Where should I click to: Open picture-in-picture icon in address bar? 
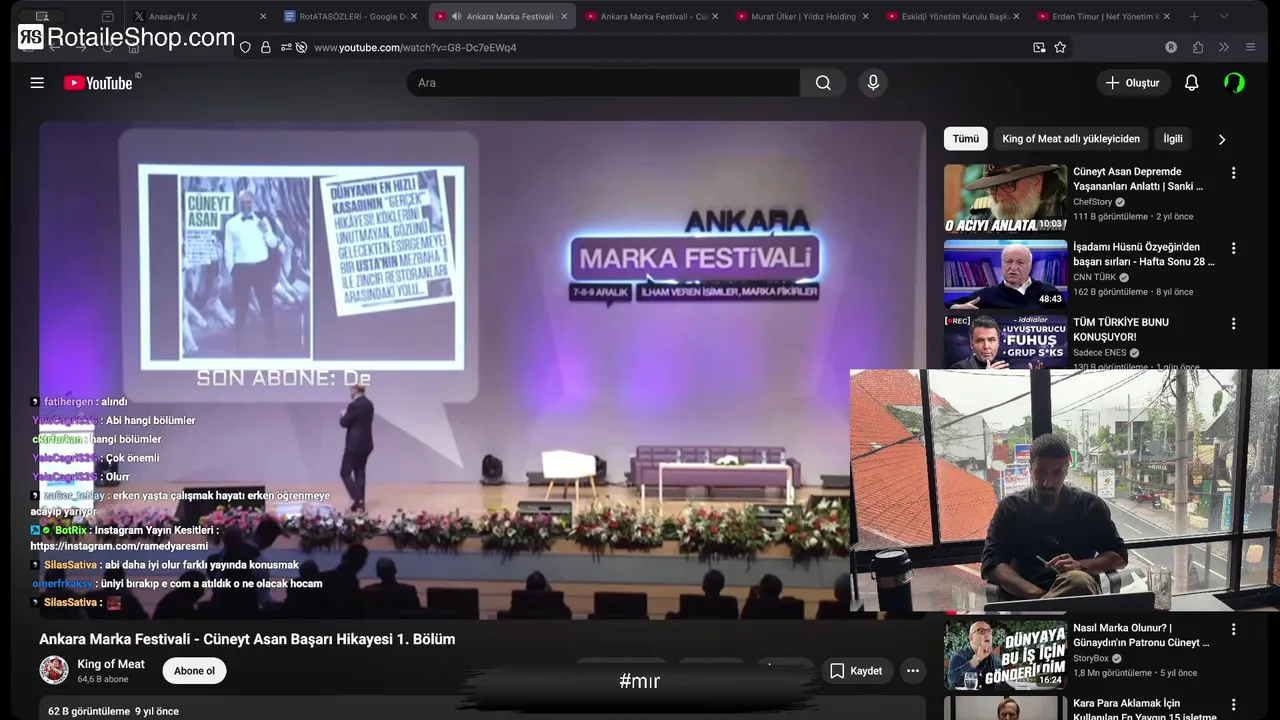(x=1039, y=47)
